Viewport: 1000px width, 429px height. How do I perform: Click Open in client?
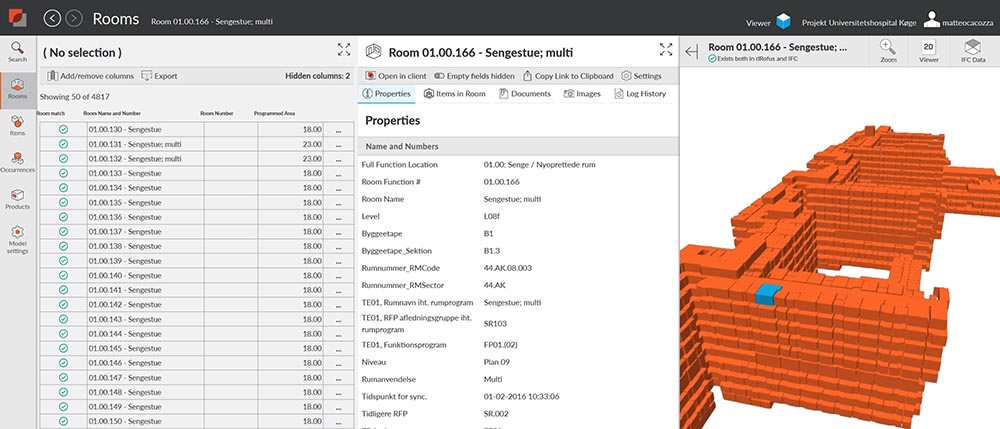pos(396,76)
